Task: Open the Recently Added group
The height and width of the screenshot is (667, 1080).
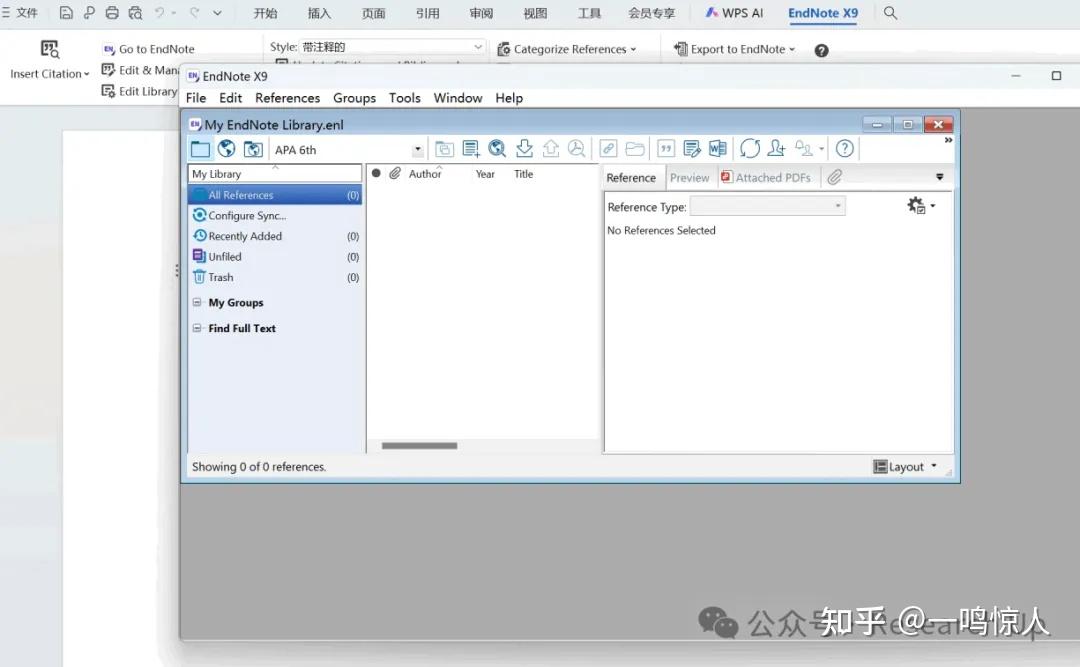Action: 245,235
